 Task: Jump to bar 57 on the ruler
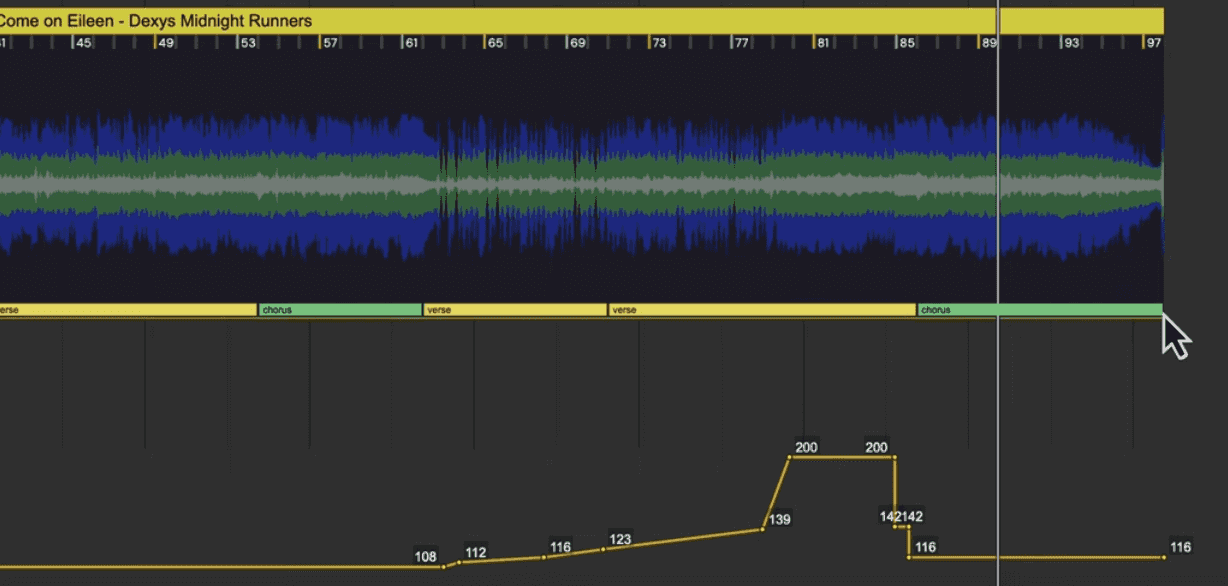(x=329, y=43)
